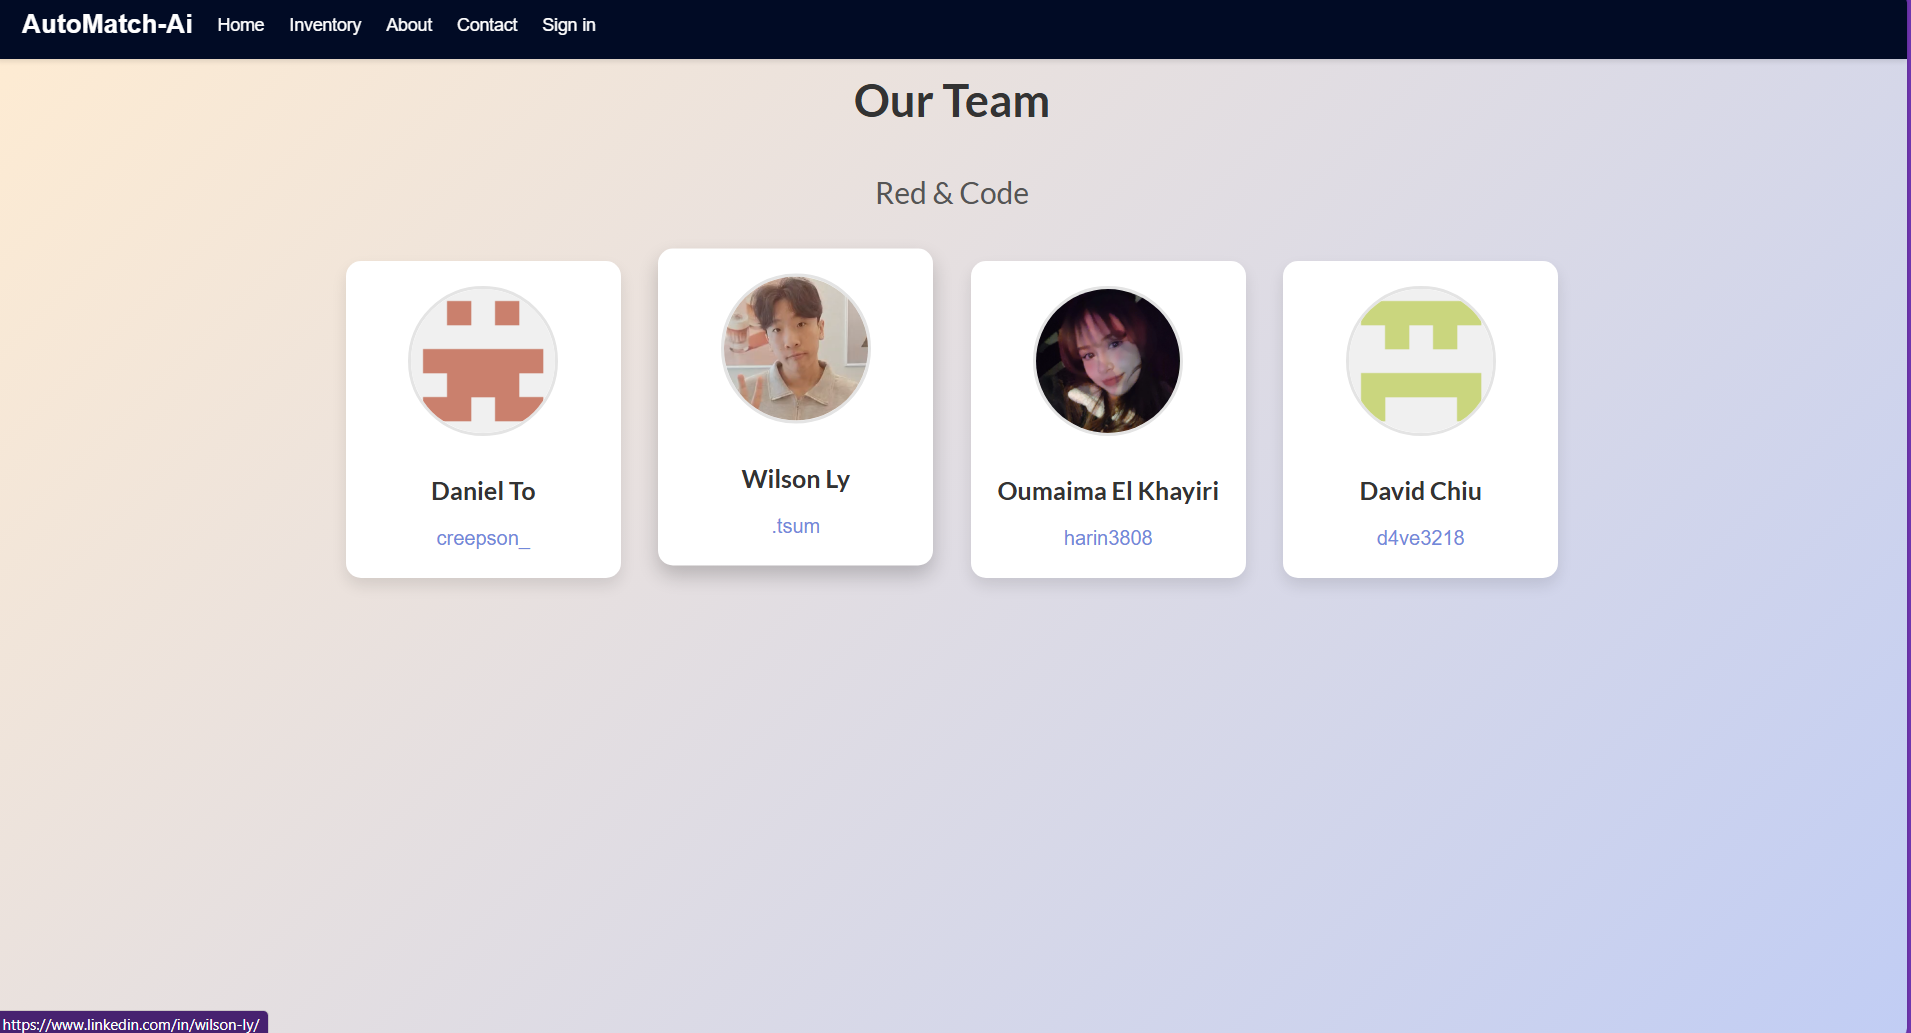Screen dimensions: 1911x1033
Task: Click Oumaima El Khayiri's profile photo
Action: coord(1108,361)
